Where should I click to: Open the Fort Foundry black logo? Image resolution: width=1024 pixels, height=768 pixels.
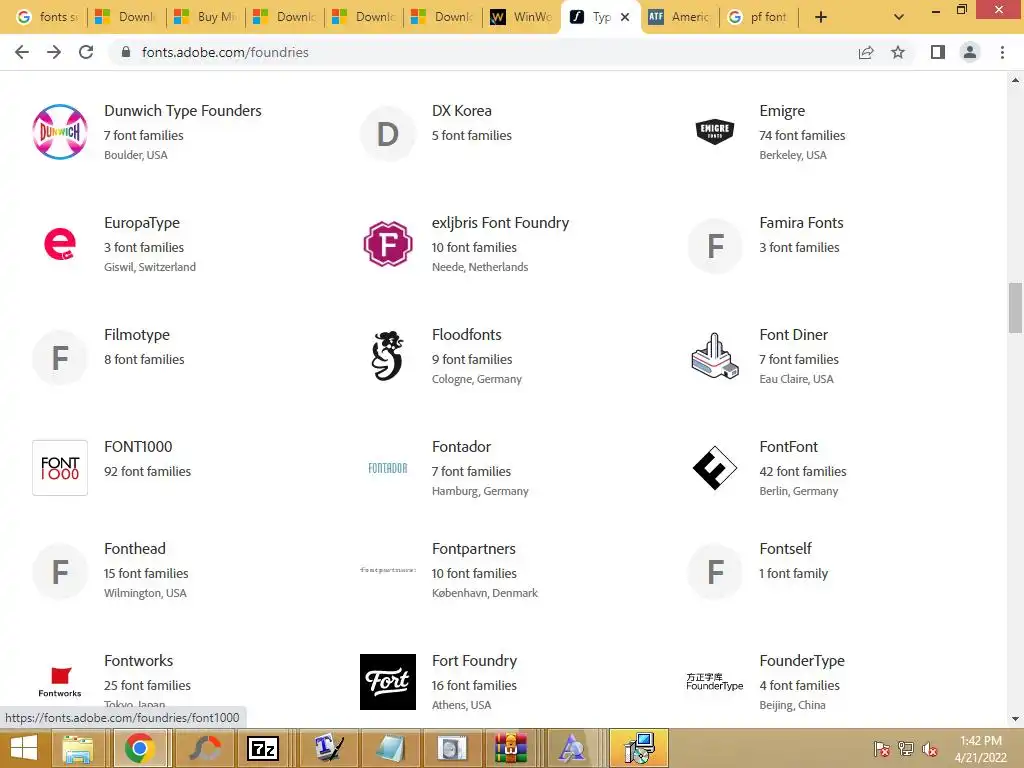click(388, 682)
